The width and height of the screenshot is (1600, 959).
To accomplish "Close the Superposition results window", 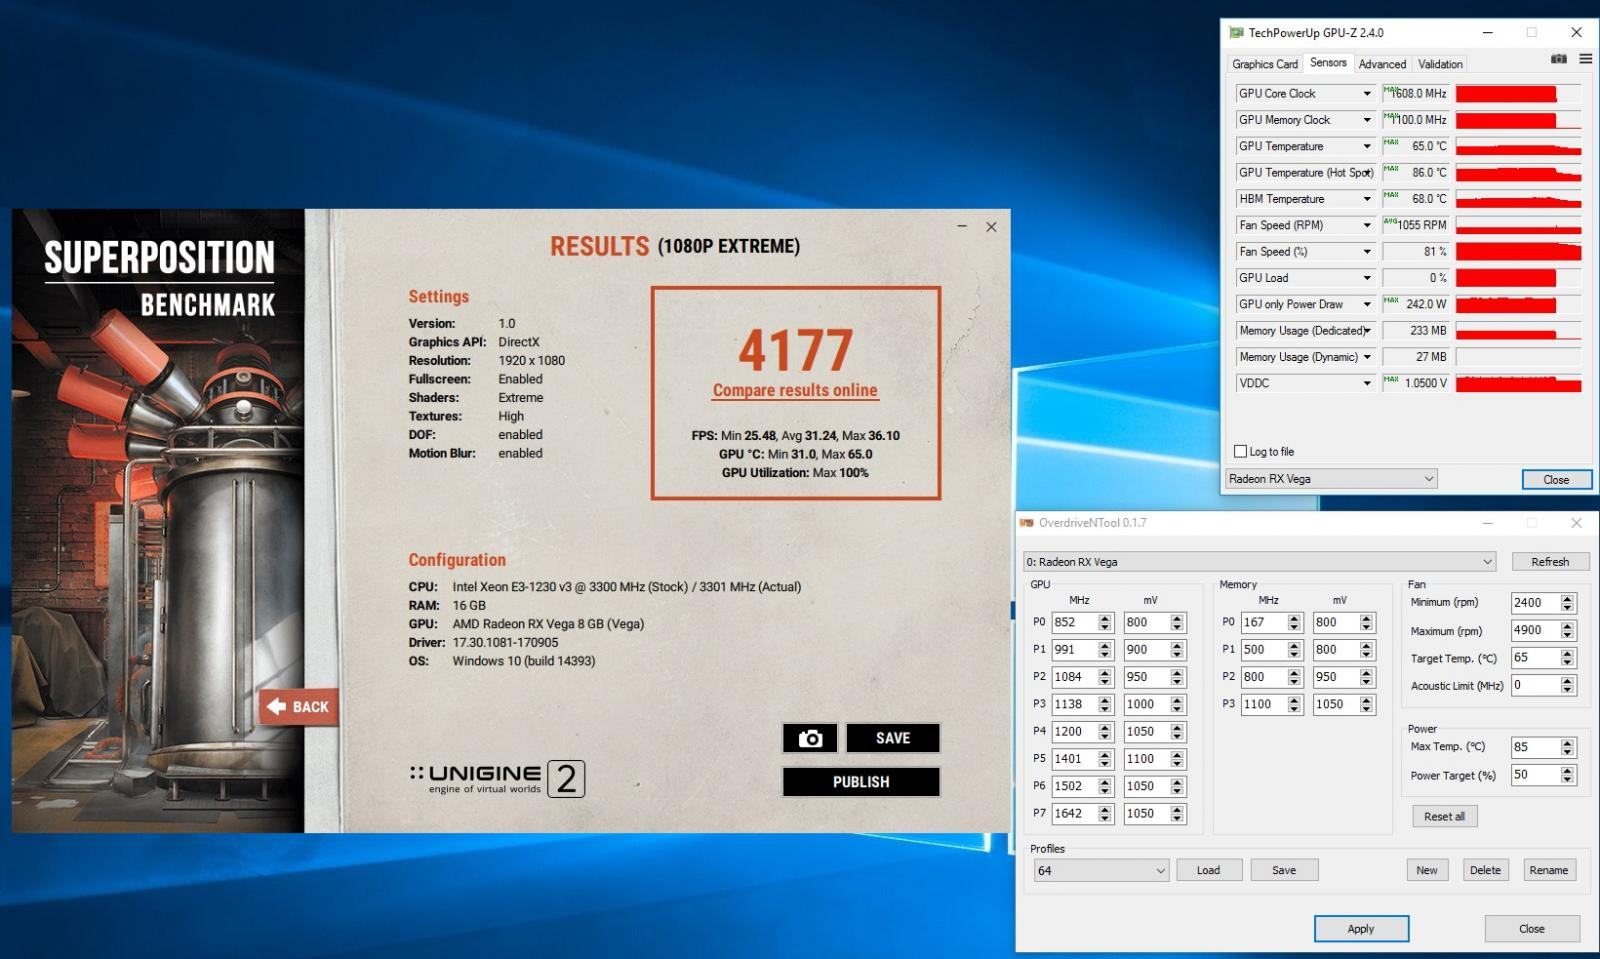I will [x=991, y=227].
